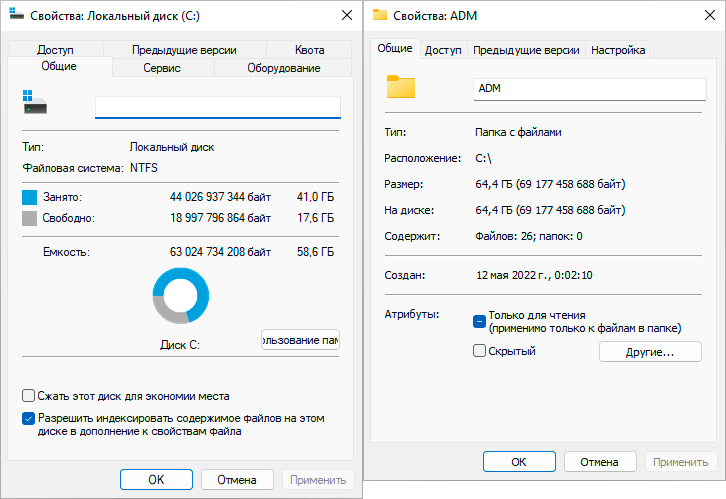The image size is (726, 499).
Task: Select the Настройка tab in ADM properties
Action: (x=618, y=50)
